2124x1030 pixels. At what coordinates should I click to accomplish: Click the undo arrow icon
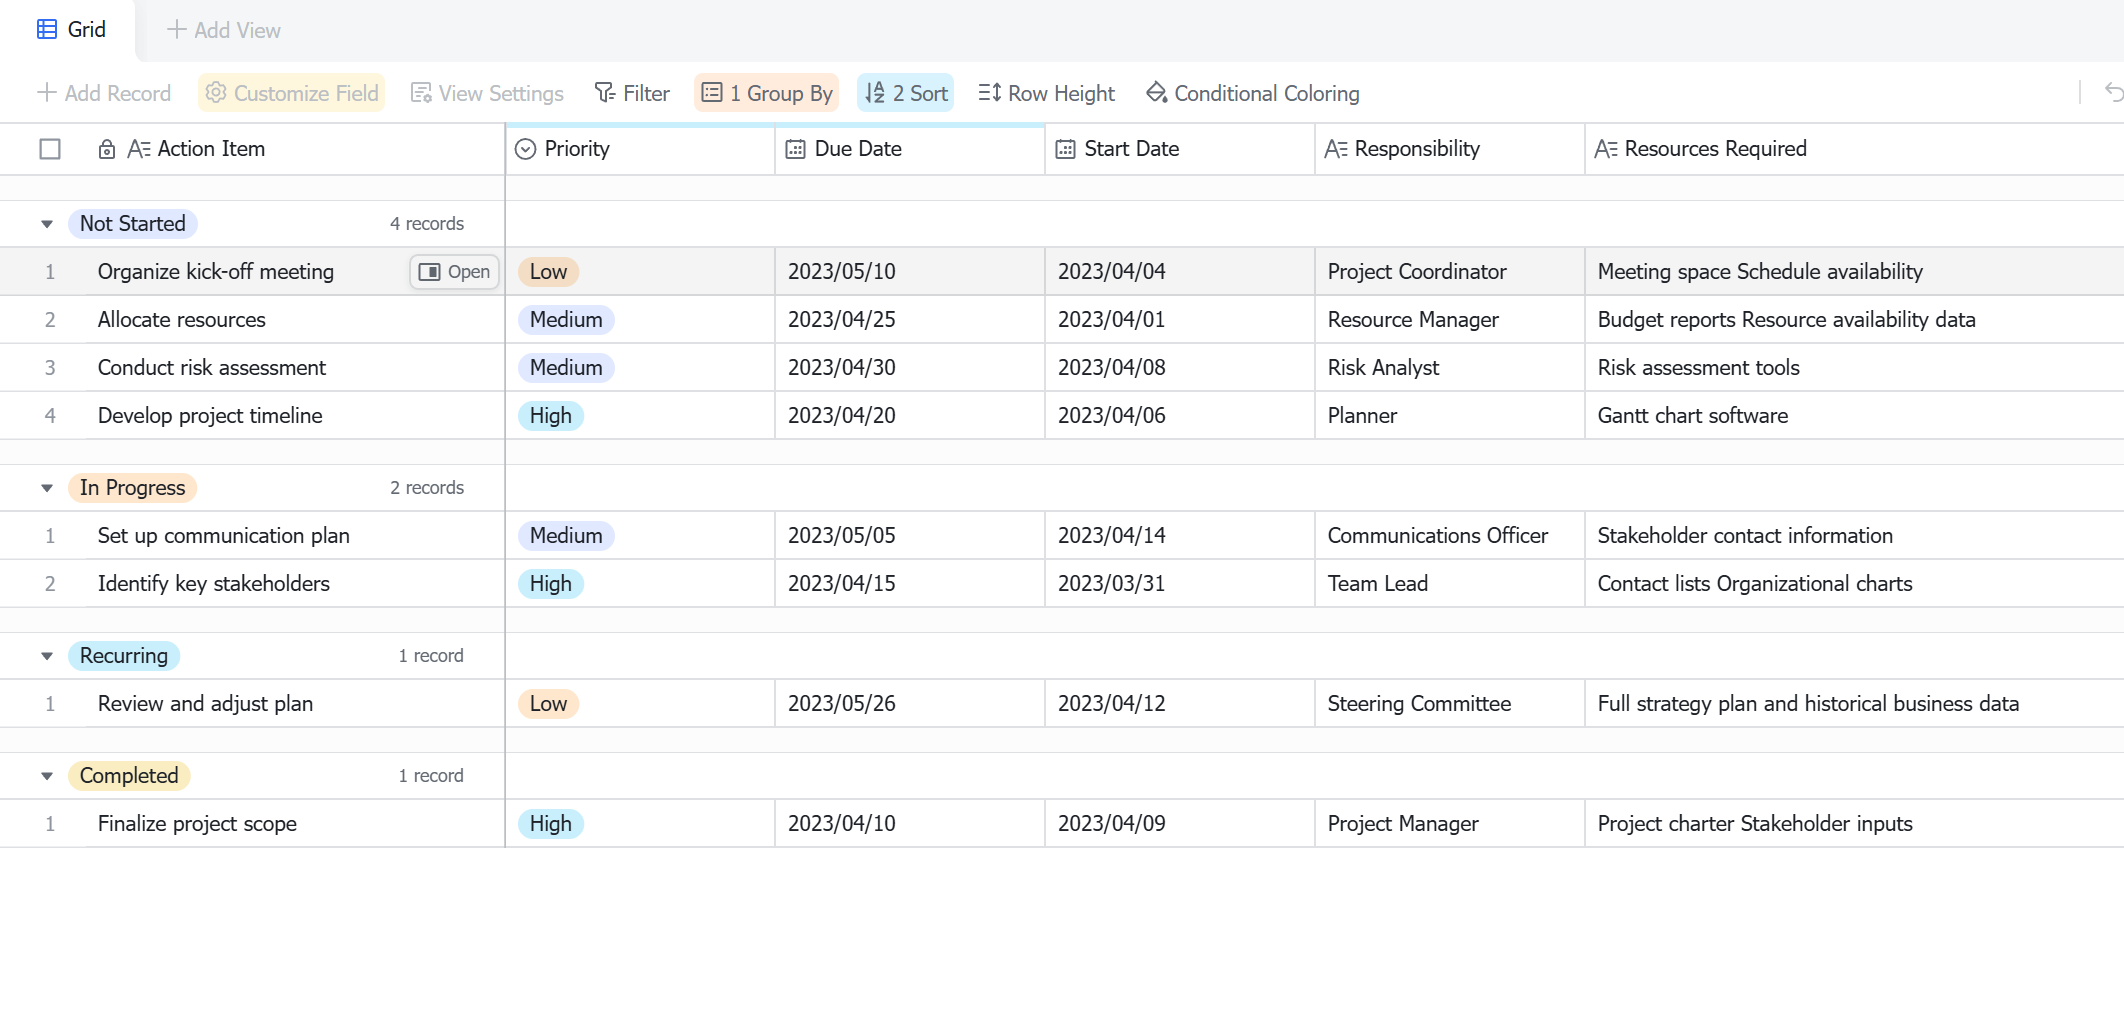pos(2114,93)
